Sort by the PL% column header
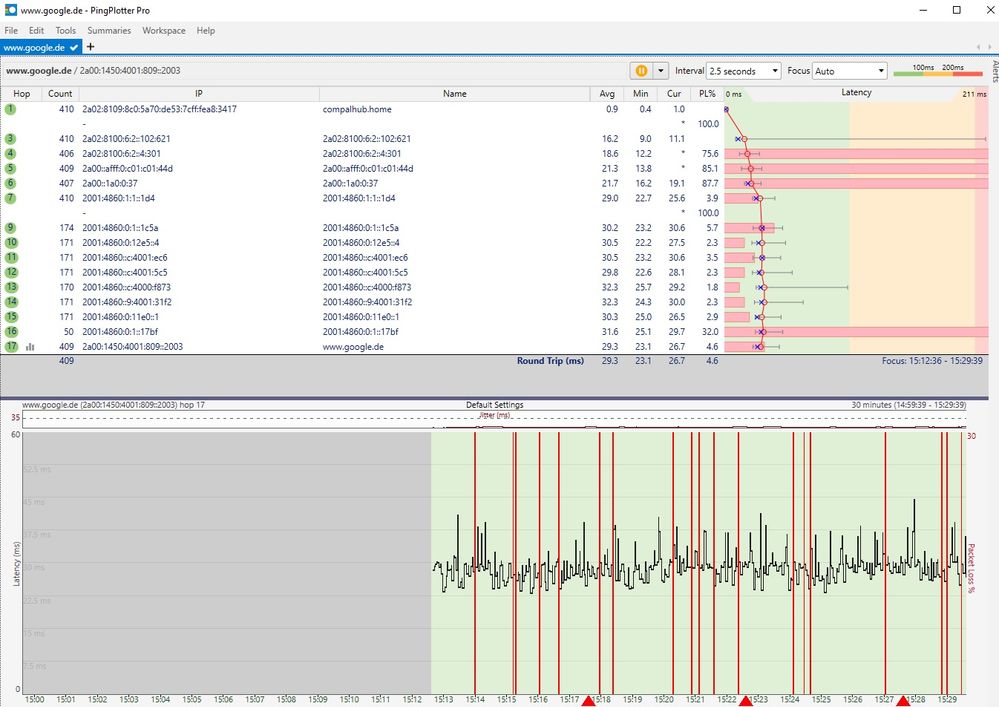999x707 pixels. 707,93
